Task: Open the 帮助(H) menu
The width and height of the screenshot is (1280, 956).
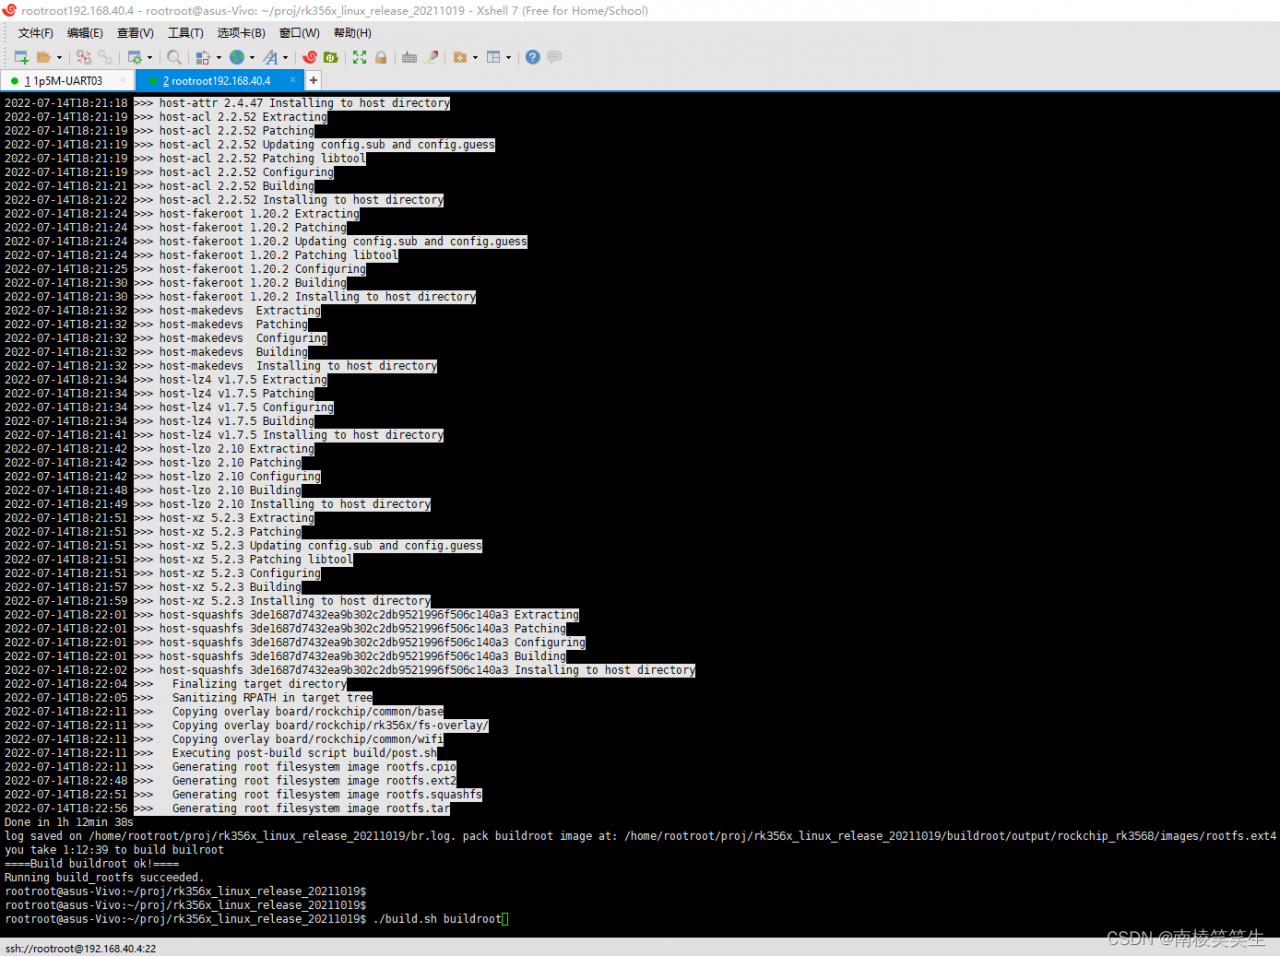Action: click(353, 33)
